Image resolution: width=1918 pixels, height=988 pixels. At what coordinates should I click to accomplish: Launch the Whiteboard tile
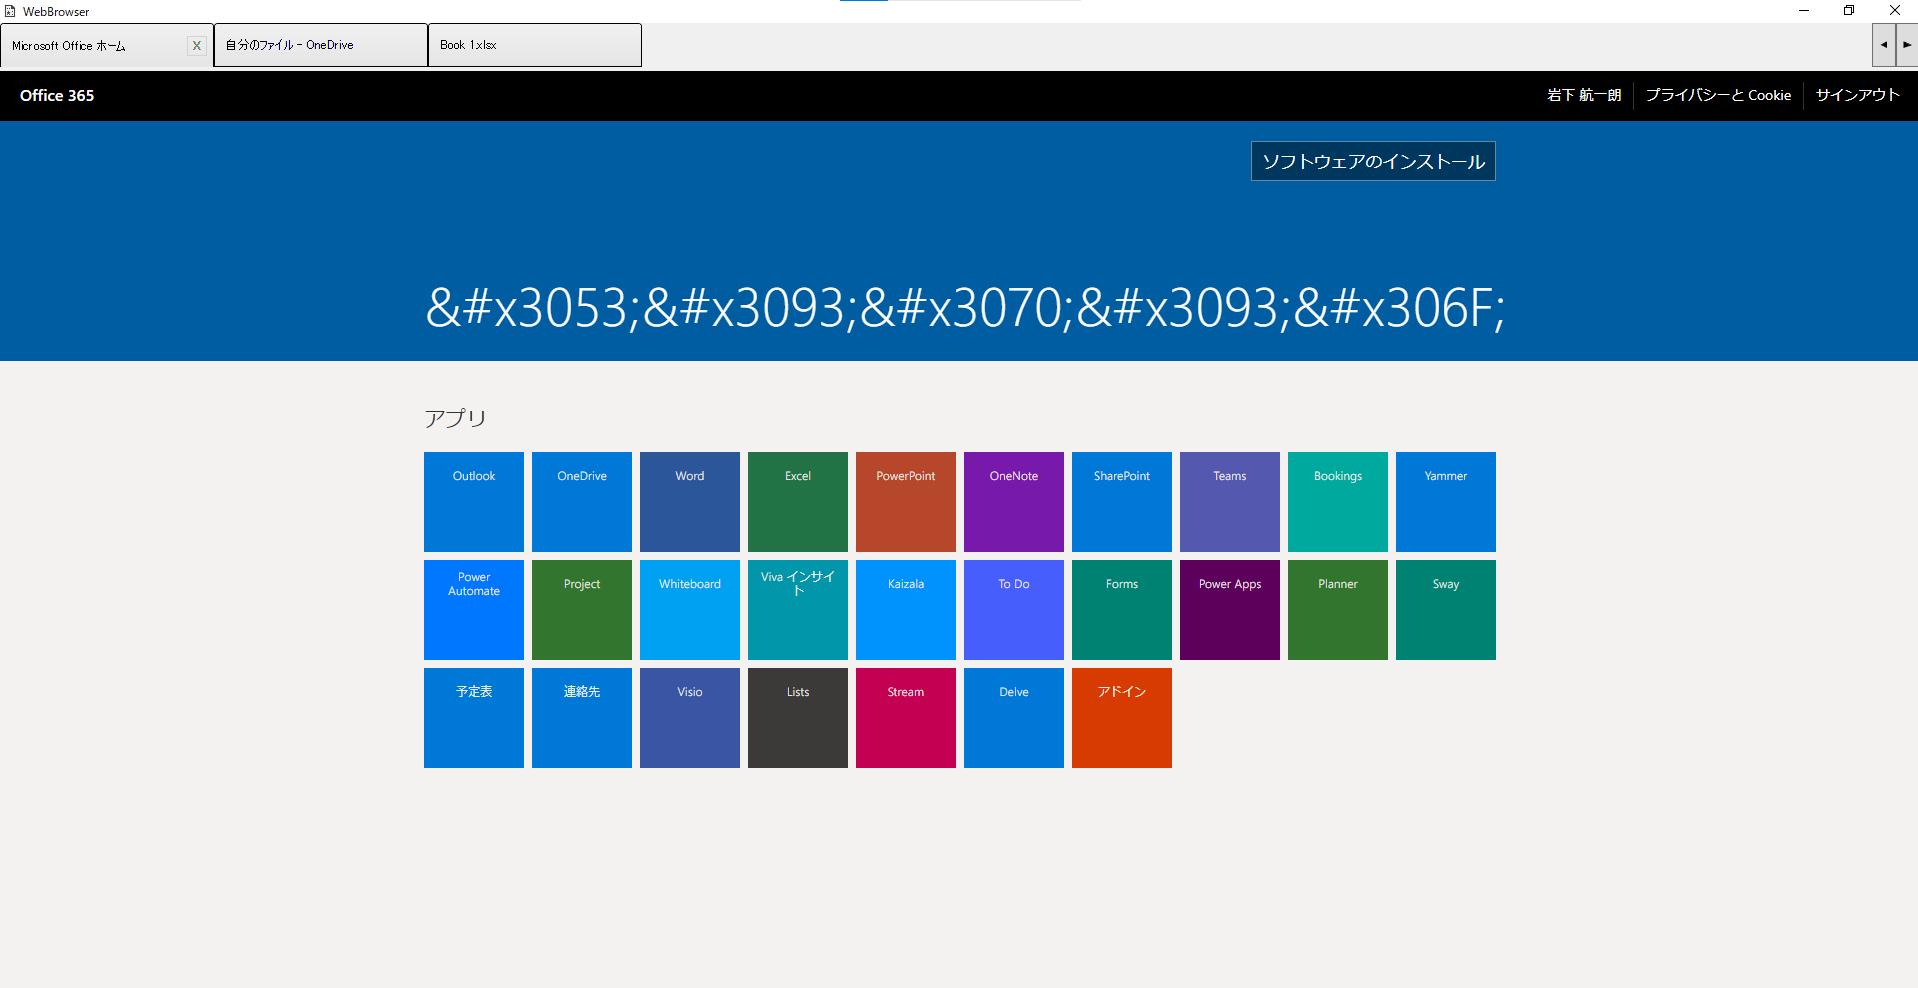[690, 610]
